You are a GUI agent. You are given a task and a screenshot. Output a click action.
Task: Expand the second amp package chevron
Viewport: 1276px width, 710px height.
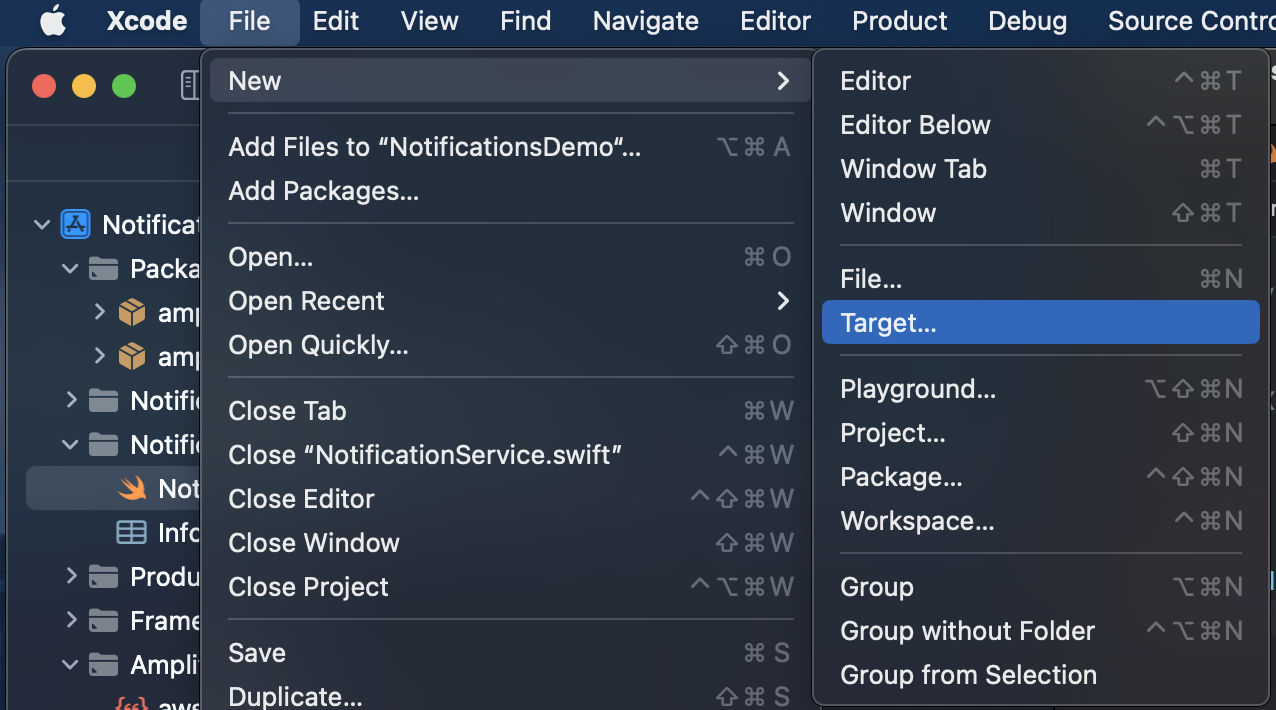point(99,356)
